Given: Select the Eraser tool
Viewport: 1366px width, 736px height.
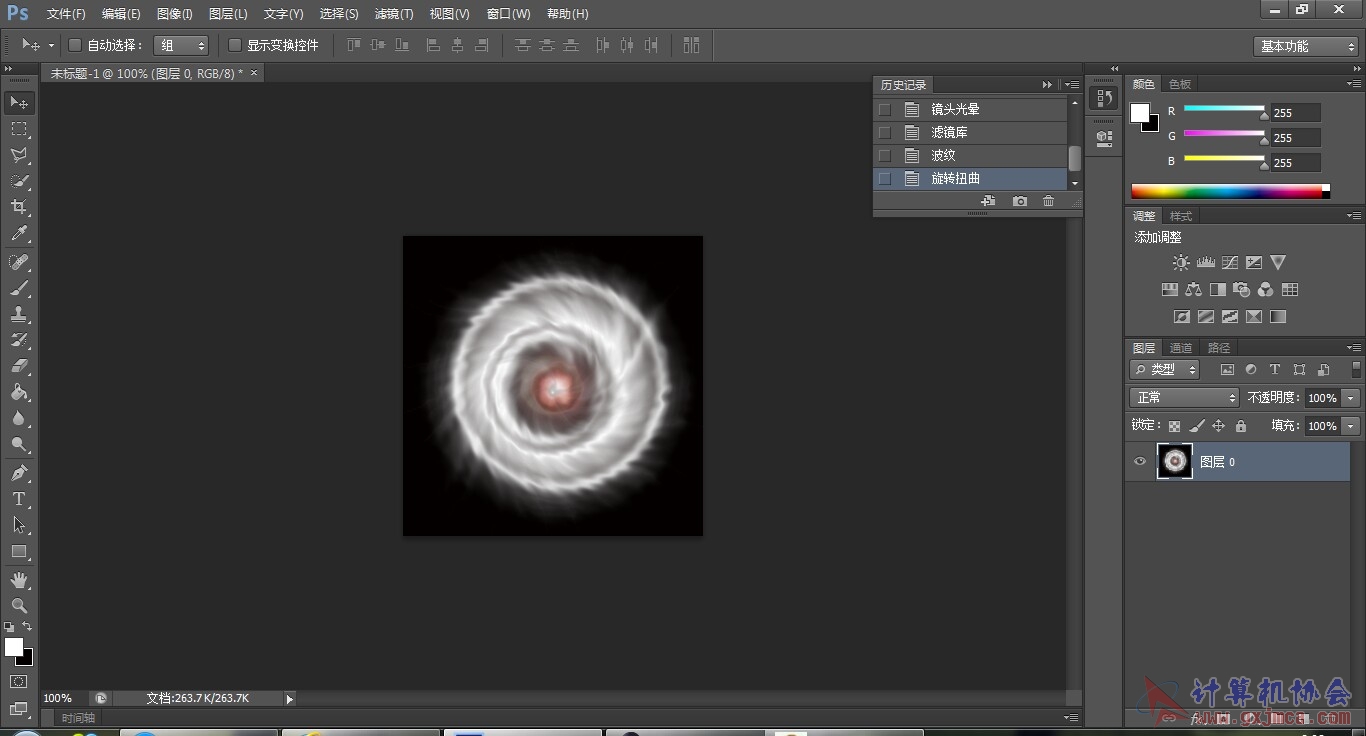Looking at the screenshot, I should click(19, 366).
